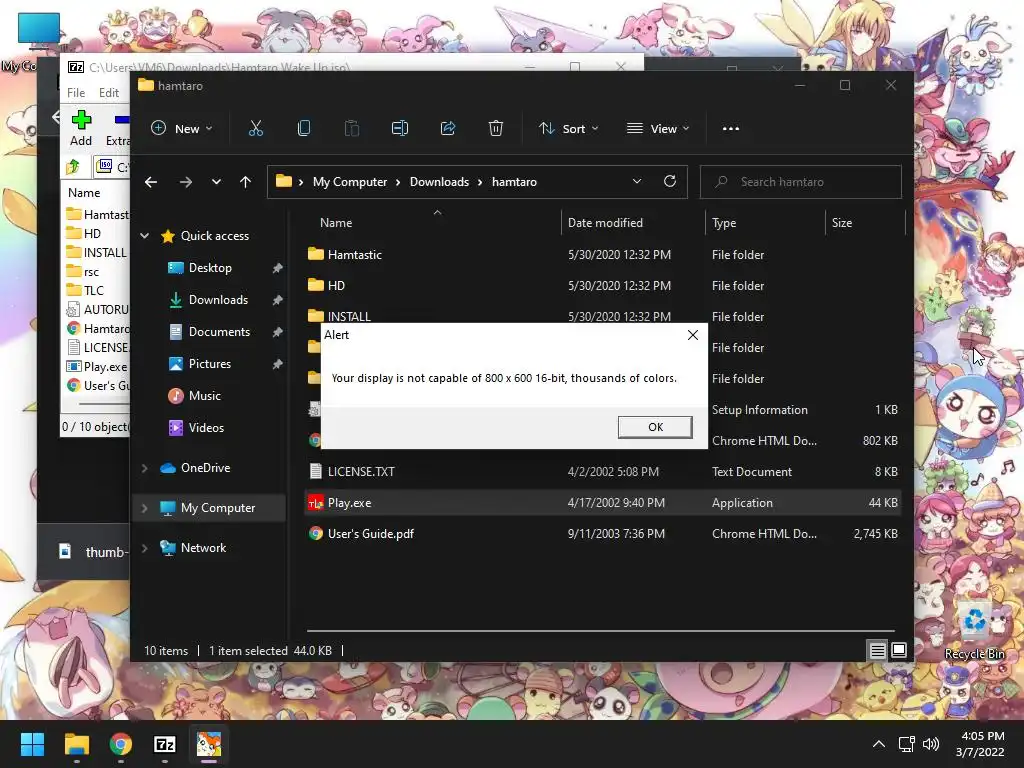Show hidden icons in system tray
Screen dimensions: 1024x768
tap(879, 744)
